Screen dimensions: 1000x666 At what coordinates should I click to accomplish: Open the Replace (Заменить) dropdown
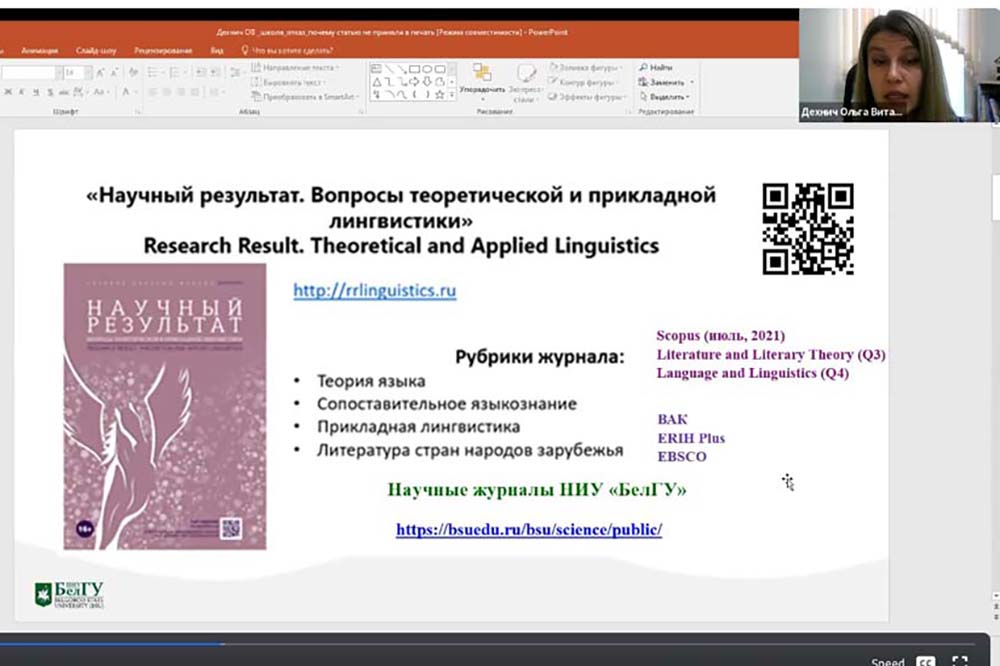tap(666, 82)
